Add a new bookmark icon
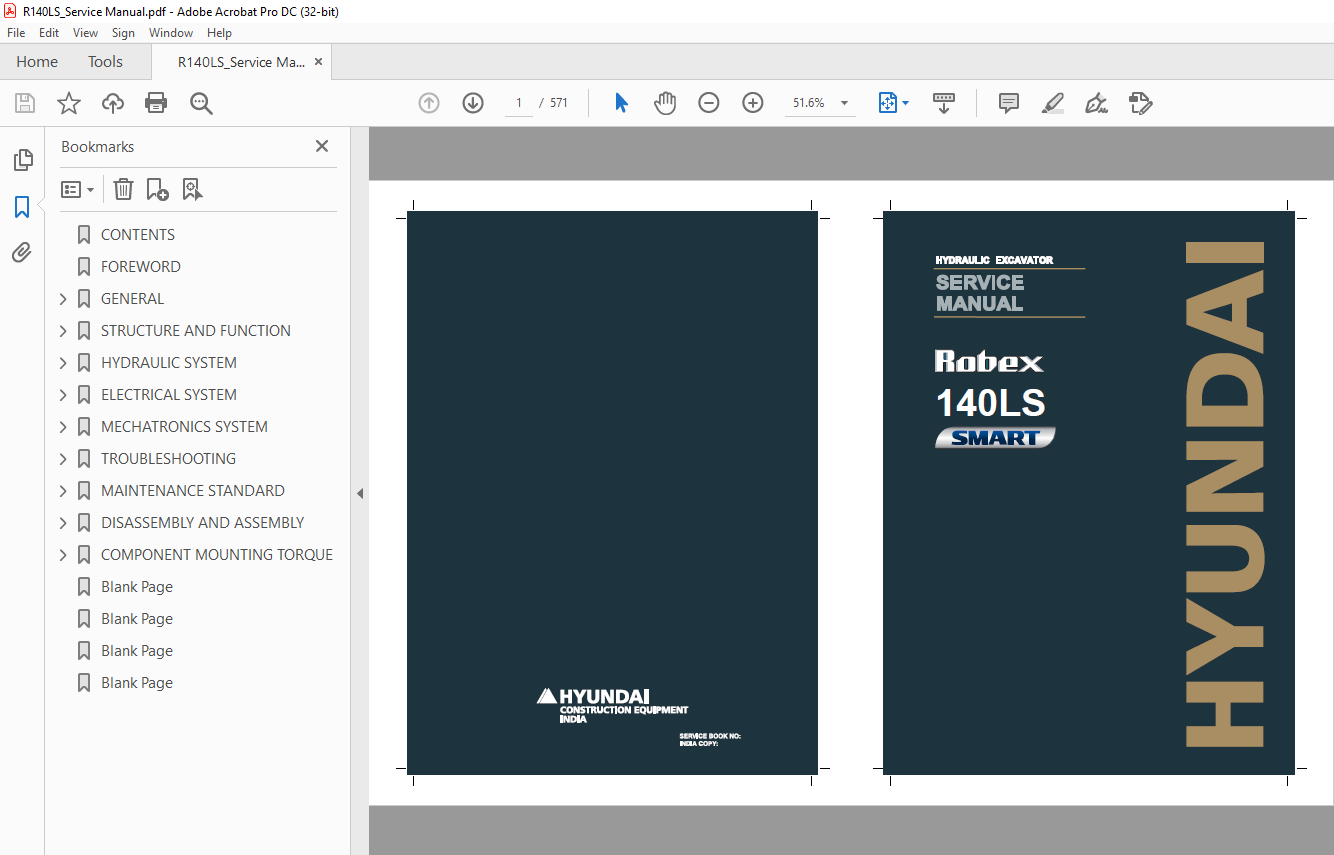1334x855 pixels. pos(157,189)
